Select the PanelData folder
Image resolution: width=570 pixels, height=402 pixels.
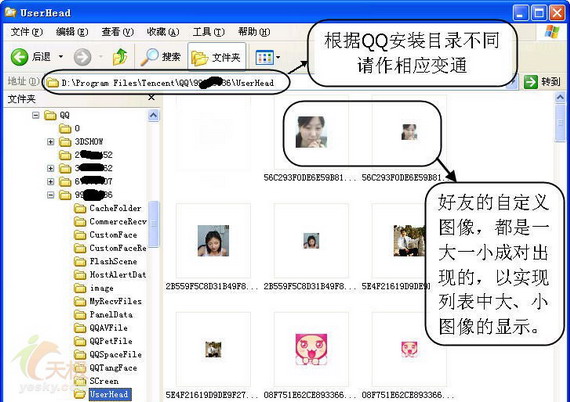coord(103,314)
